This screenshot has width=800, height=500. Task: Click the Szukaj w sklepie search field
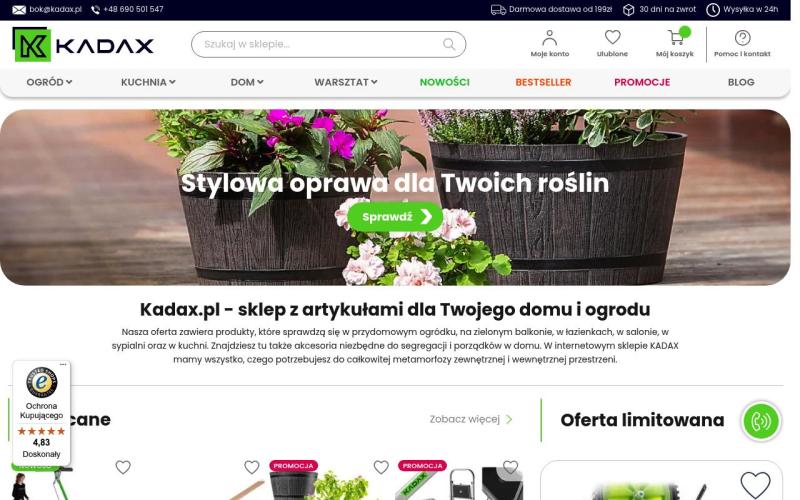point(315,45)
